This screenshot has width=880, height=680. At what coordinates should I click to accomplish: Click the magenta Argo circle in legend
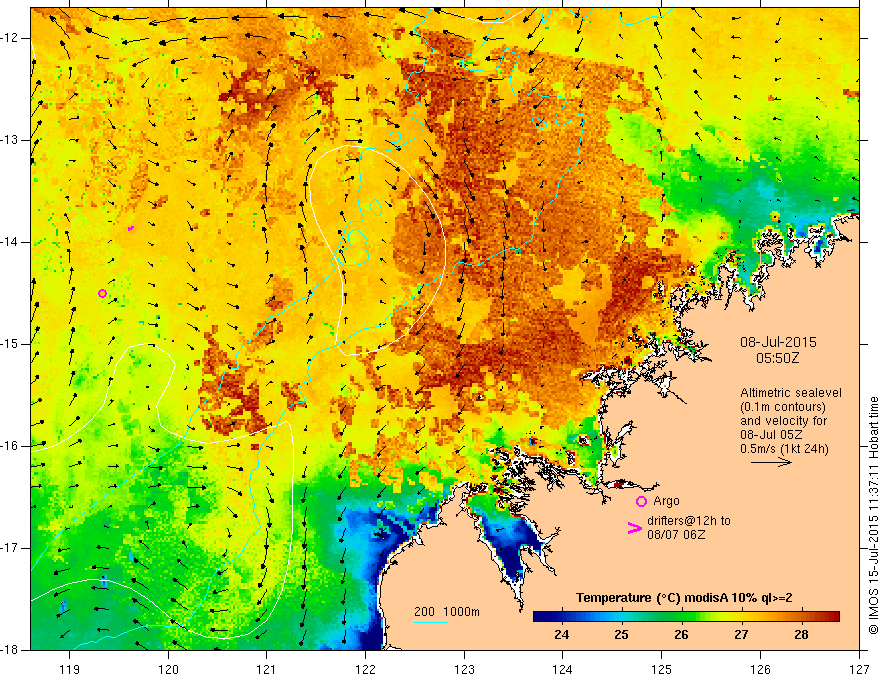click(641, 502)
